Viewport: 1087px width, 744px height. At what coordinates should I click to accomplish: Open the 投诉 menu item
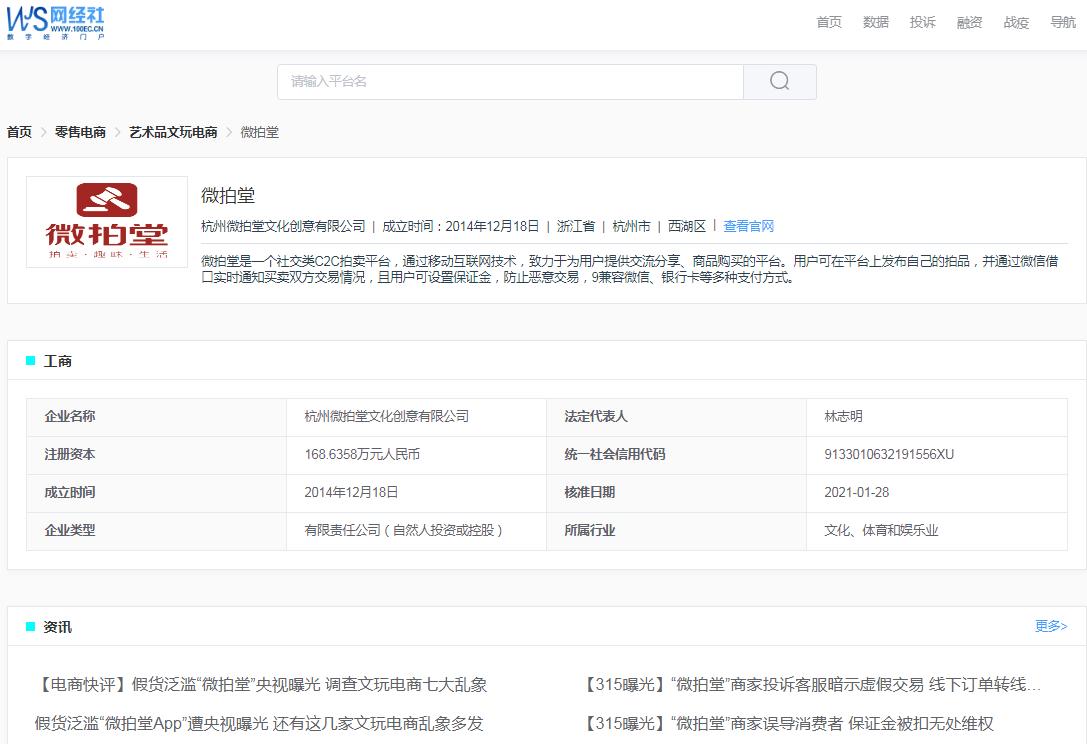click(922, 22)
